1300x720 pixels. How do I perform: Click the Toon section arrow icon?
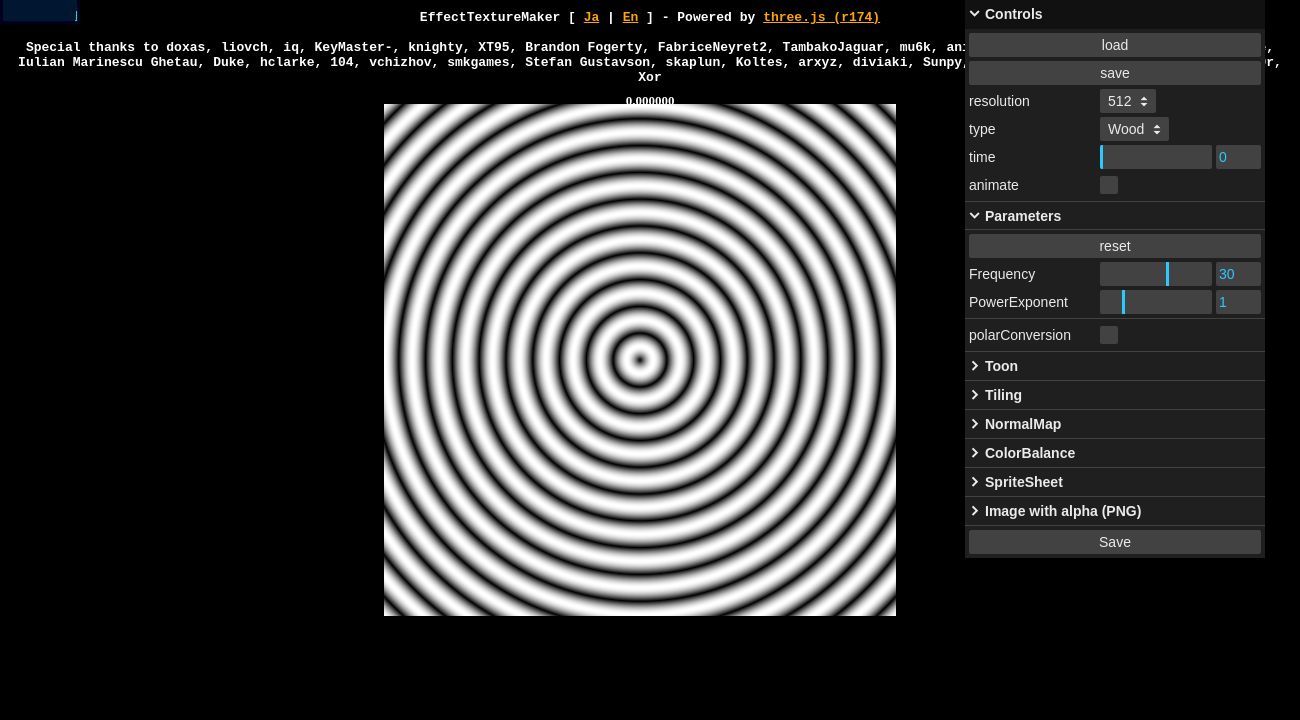975,366
